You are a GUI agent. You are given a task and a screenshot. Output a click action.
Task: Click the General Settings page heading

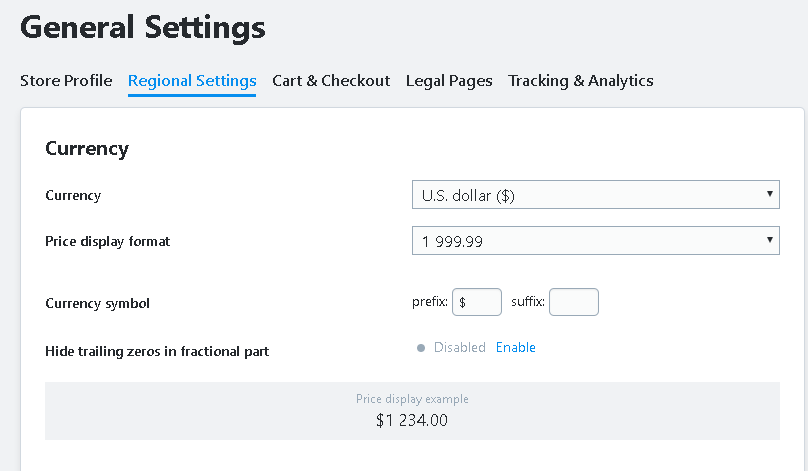coord(143,28)
